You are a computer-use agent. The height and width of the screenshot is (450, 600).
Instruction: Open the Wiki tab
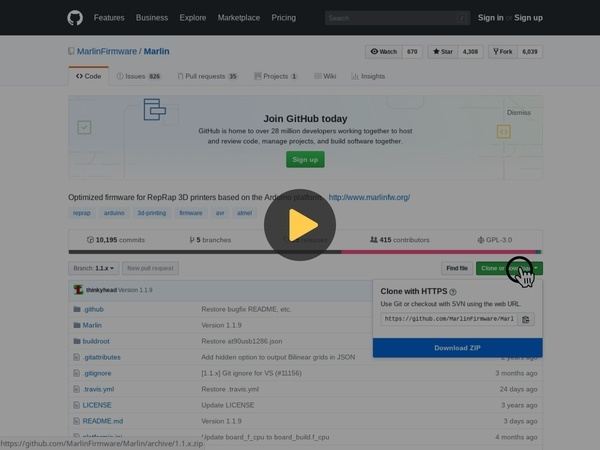[325, 76]
